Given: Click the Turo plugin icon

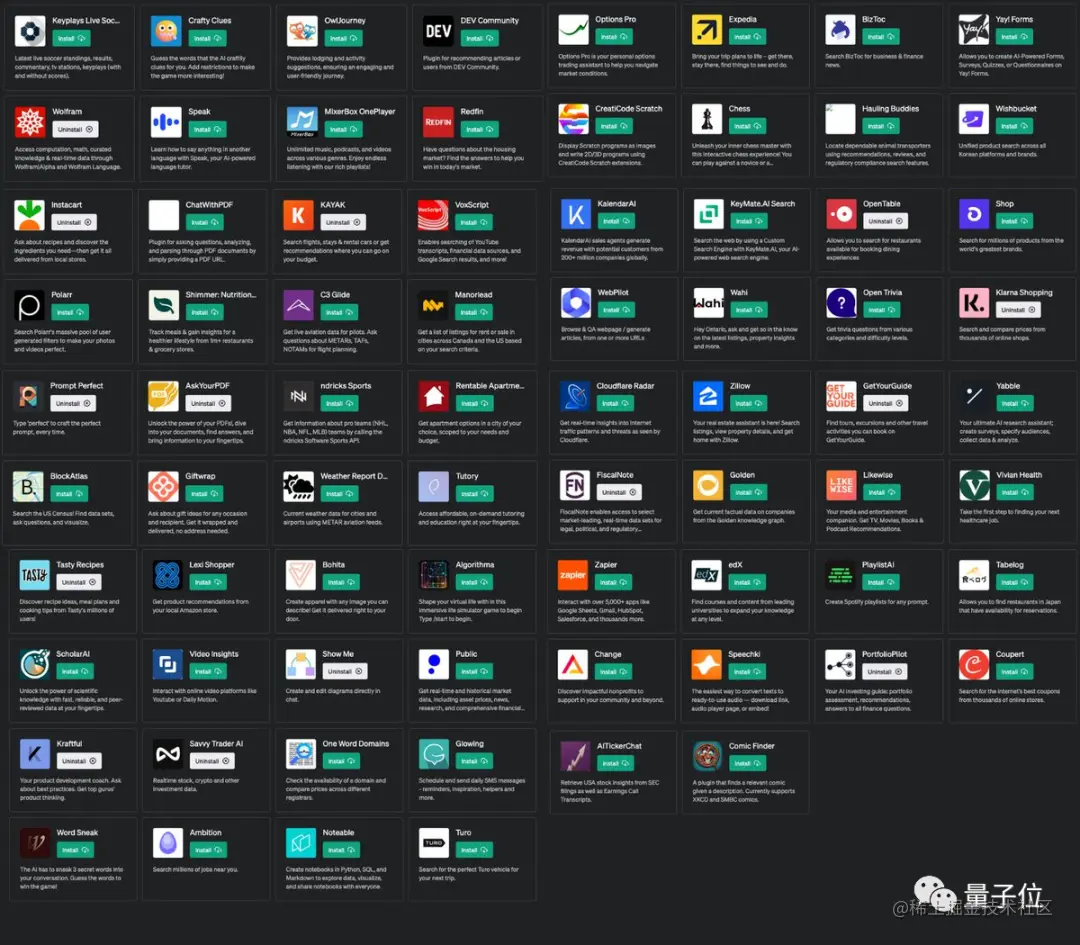Looking at the screenshot, I should [x=433, y=843].
